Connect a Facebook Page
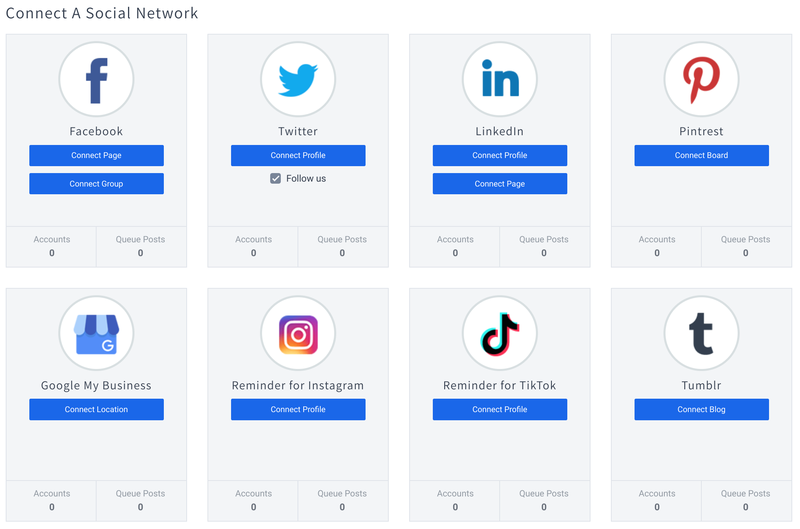 (96, 156)
